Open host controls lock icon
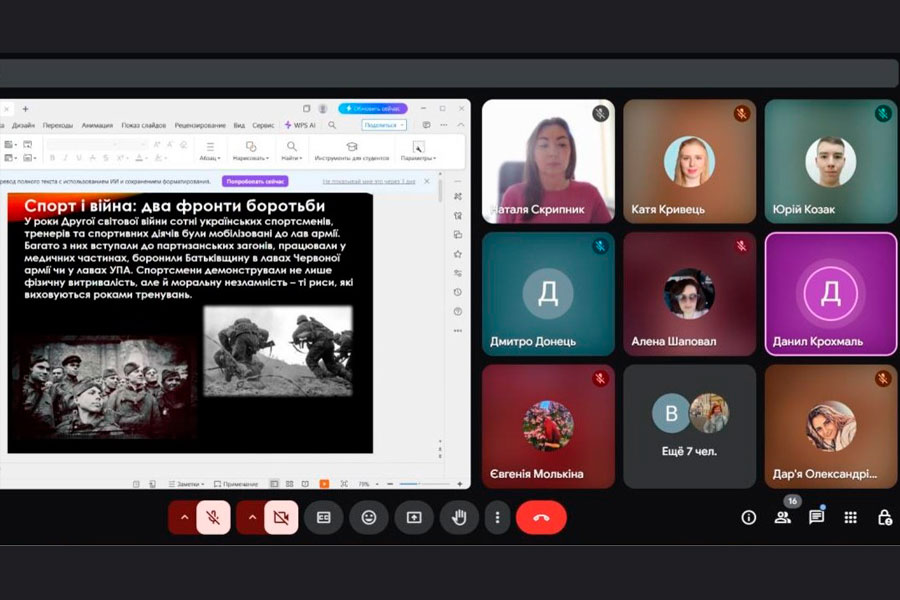Screen dimensions: 900x600 (x=884, y=517)
